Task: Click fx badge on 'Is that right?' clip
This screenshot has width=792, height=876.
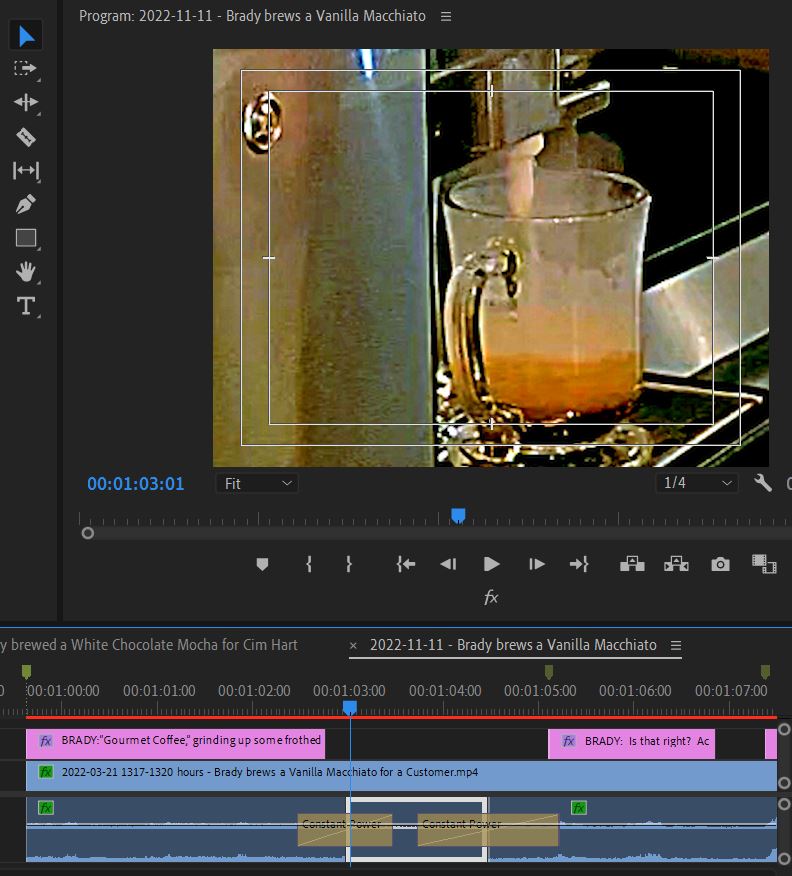Action: point(569,741)
